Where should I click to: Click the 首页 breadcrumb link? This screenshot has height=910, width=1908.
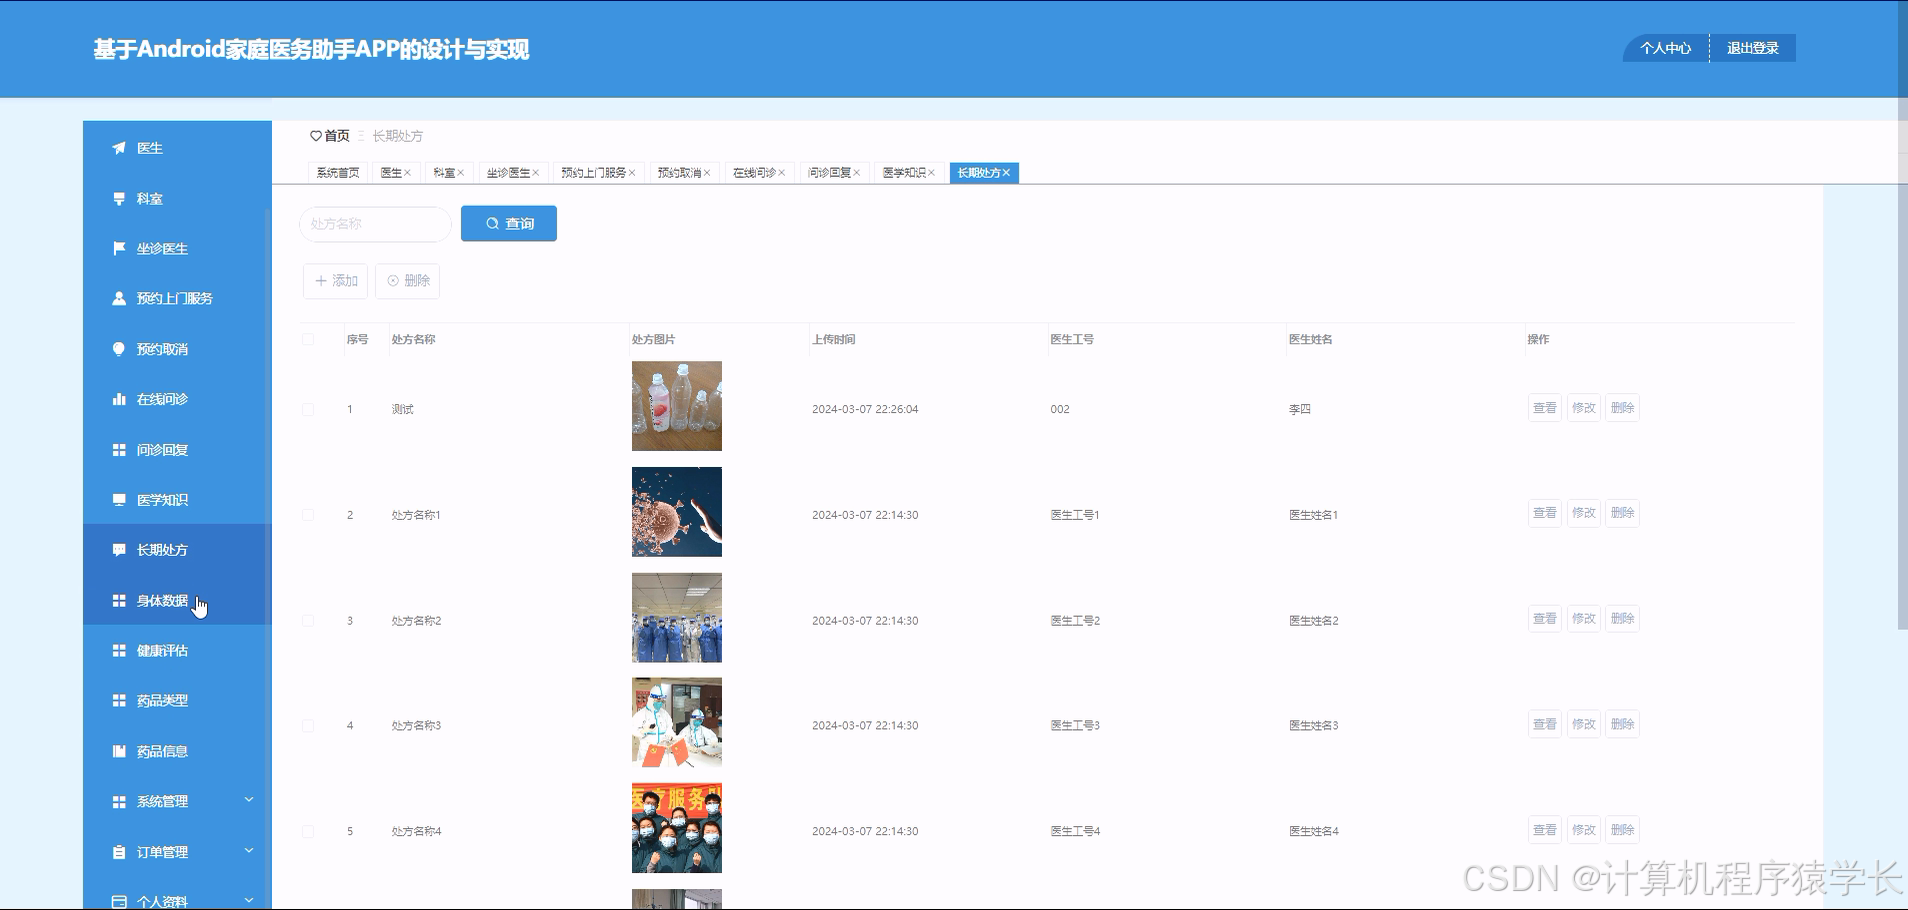click(337, 136)
